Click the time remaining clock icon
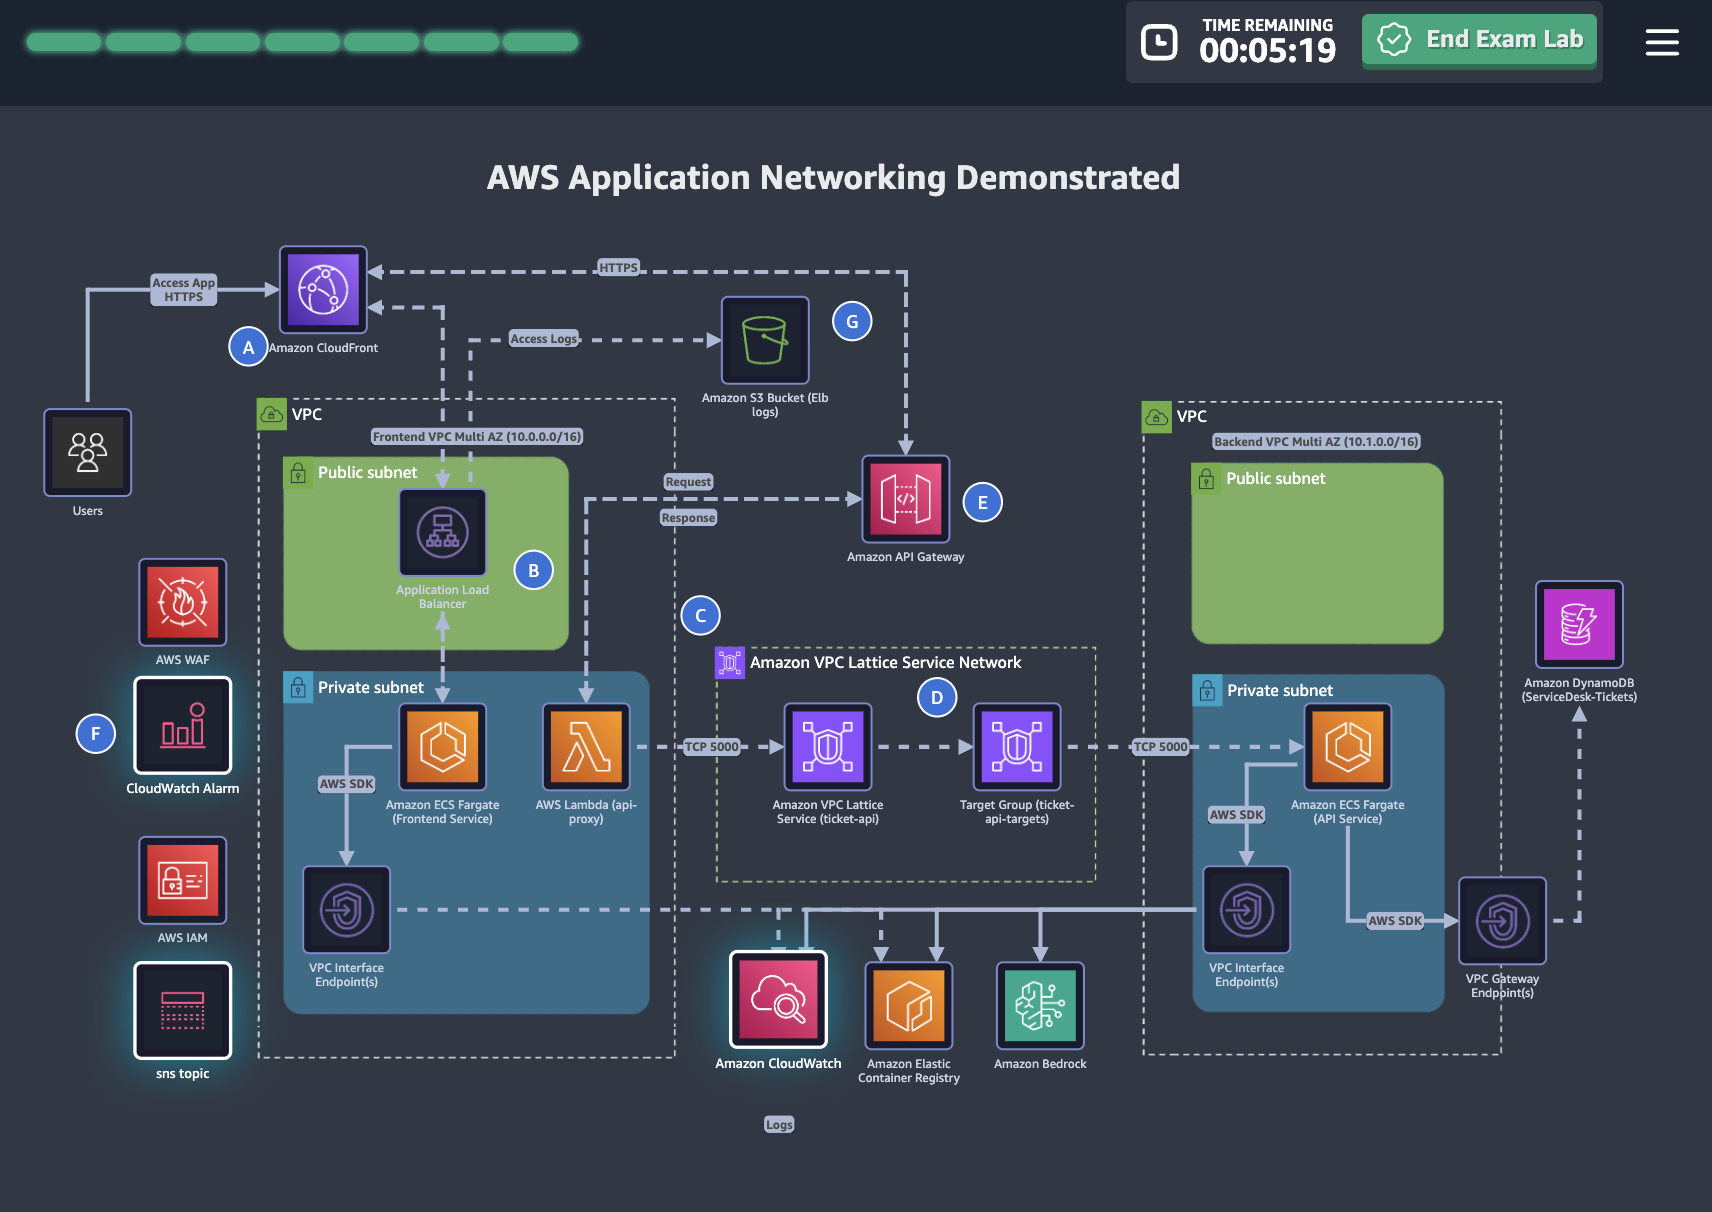Screen dimensions: 1712x1212 (1160, 42)
